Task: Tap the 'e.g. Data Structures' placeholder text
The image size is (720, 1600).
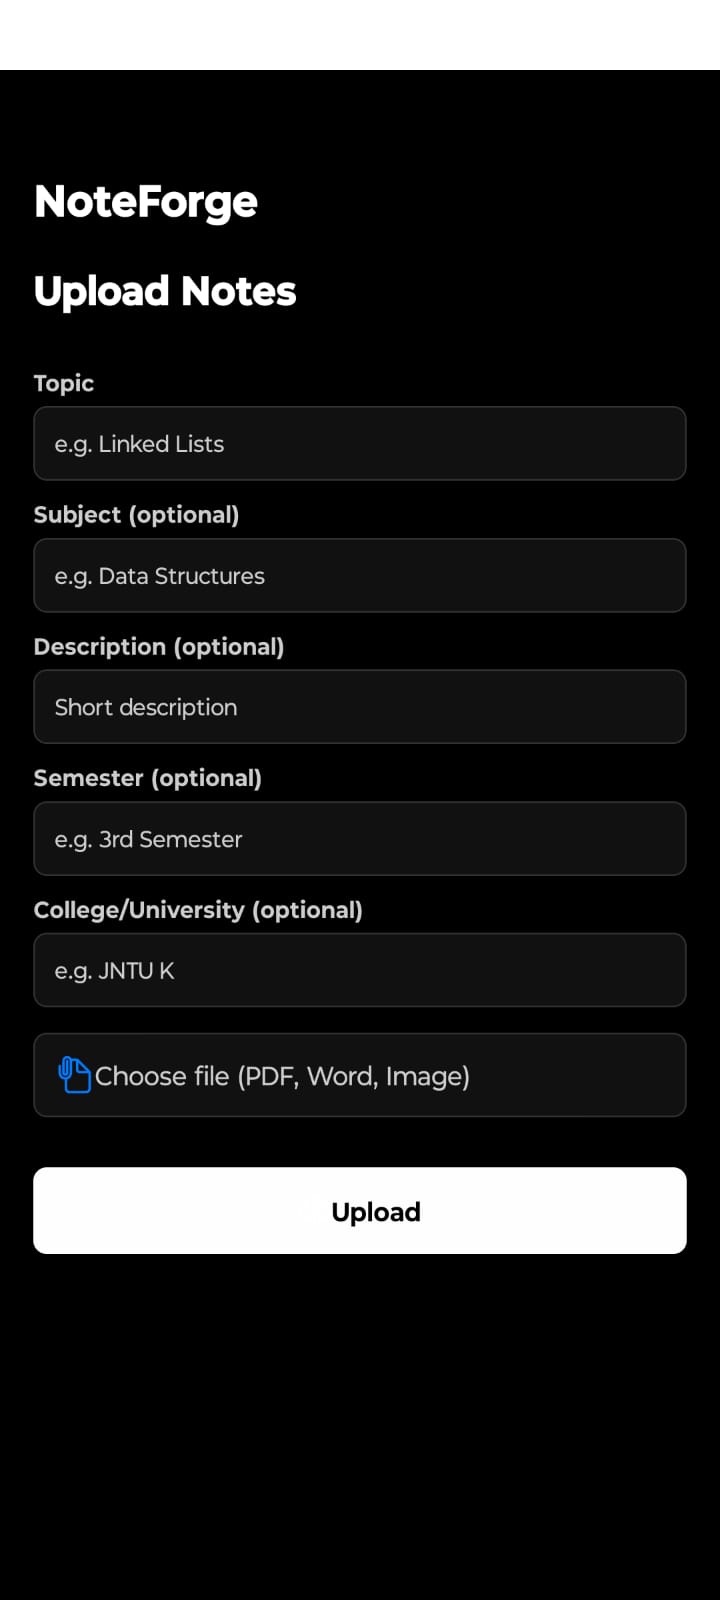Action: (x=160, y=576)
